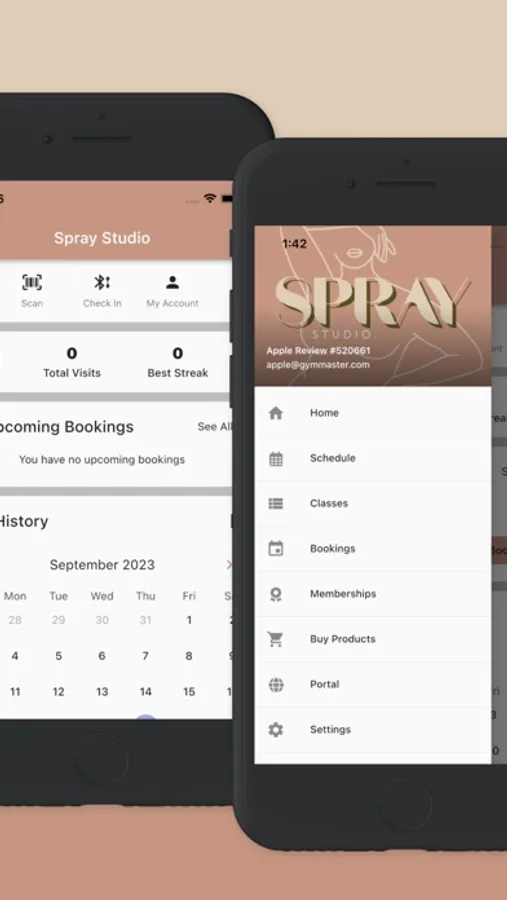
Task: Tap the Bluetooth Check In icon
Action: tap(102, 282)
